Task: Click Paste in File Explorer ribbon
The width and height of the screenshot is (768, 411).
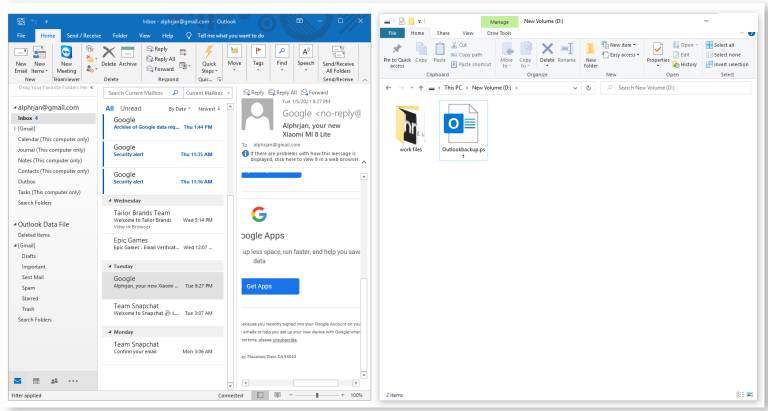Action: (440, 53)
